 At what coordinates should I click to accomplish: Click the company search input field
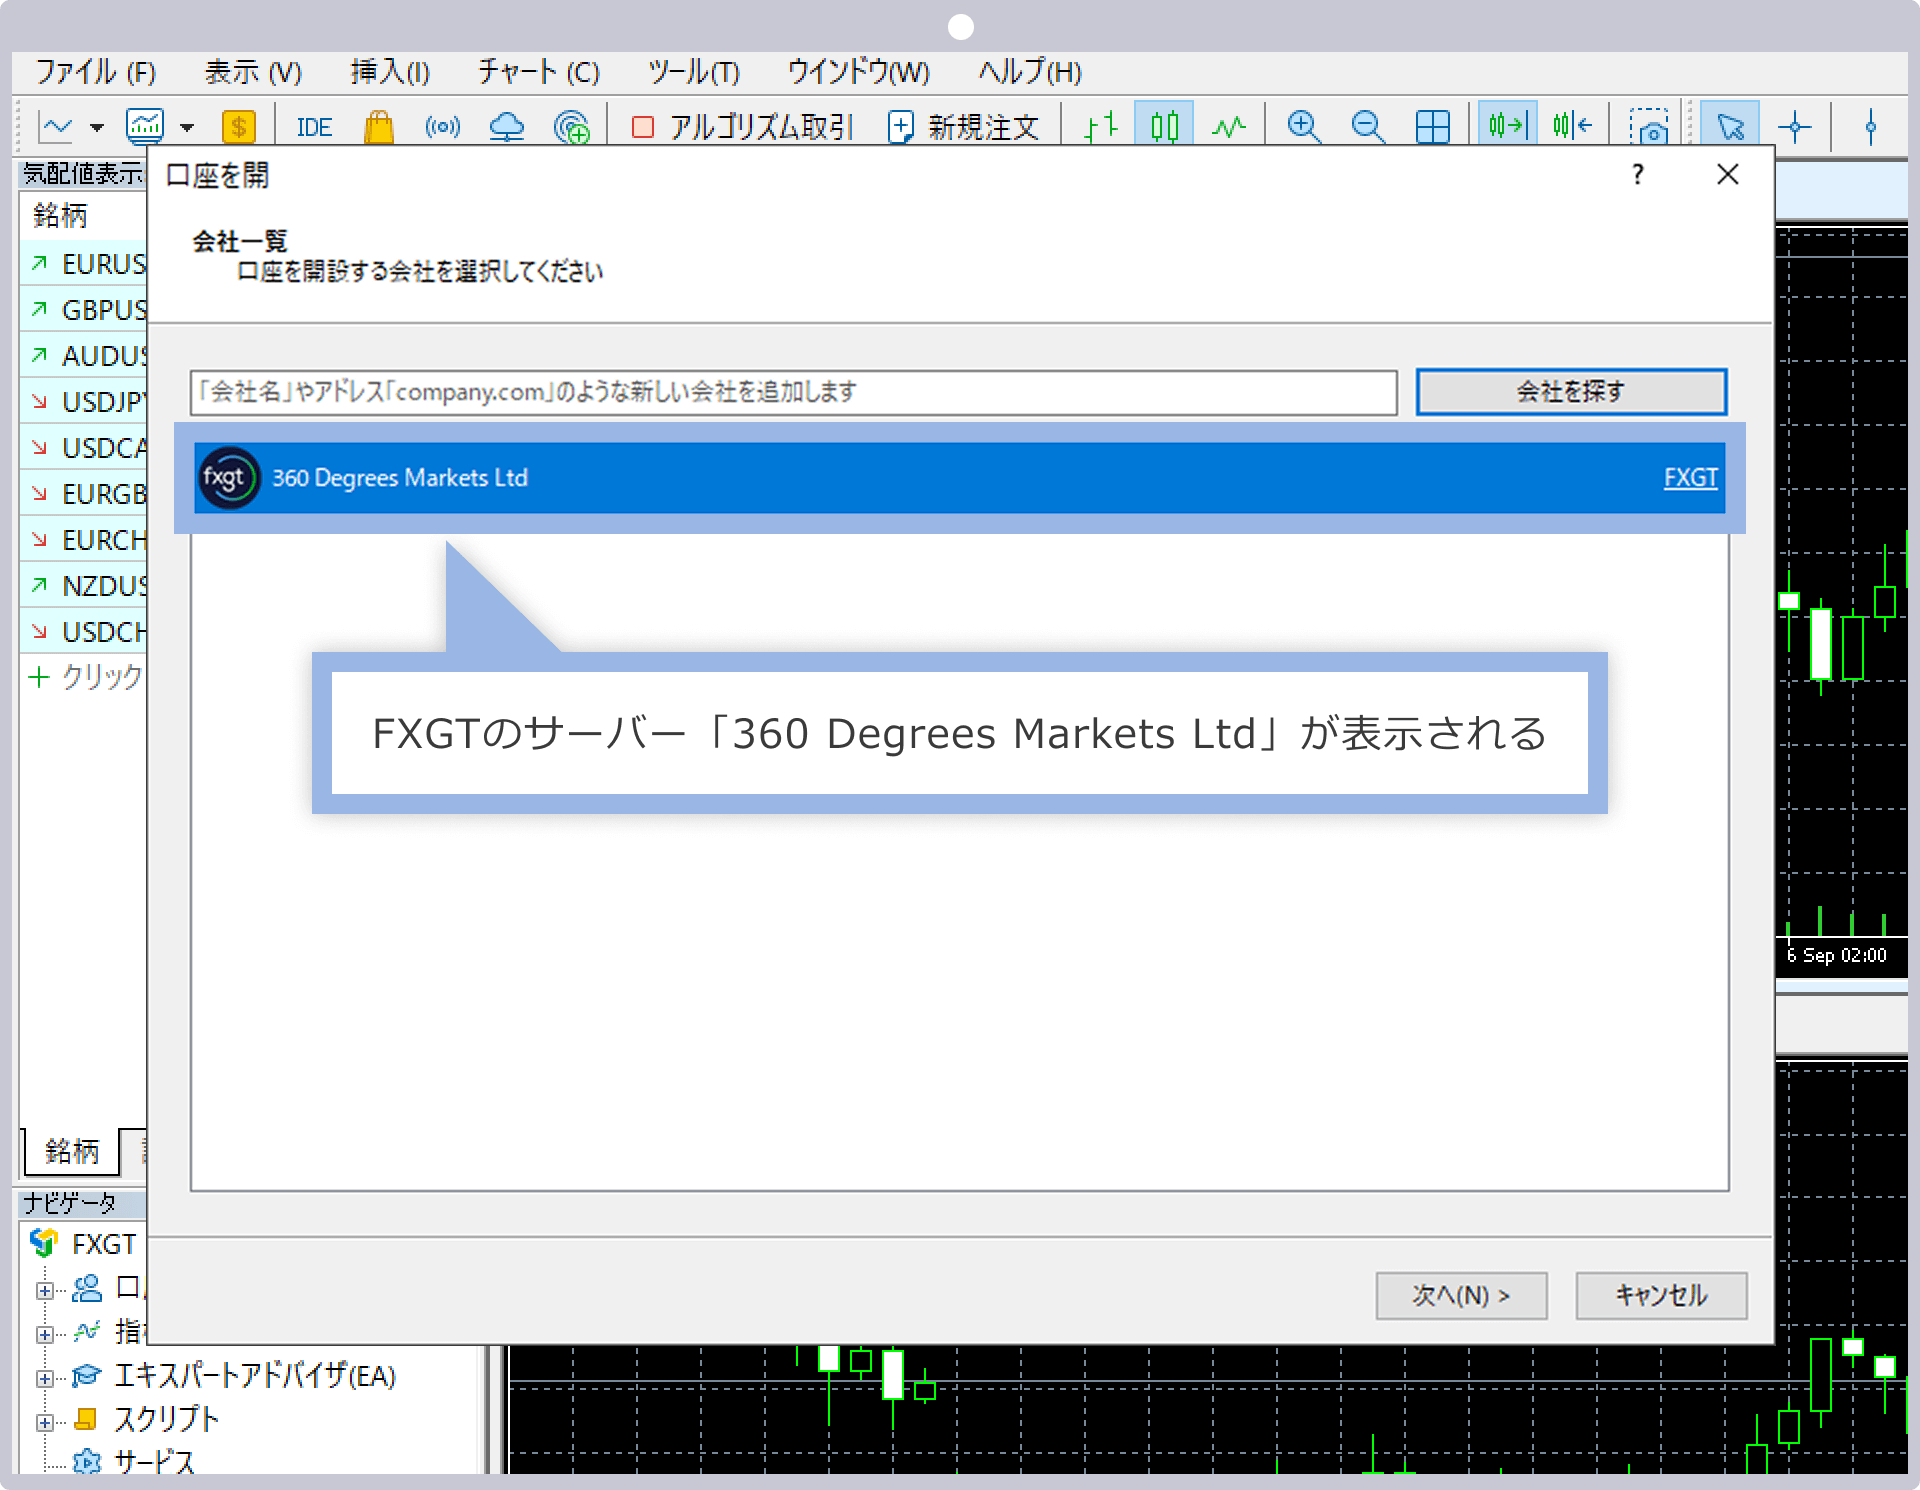point(794,392)
